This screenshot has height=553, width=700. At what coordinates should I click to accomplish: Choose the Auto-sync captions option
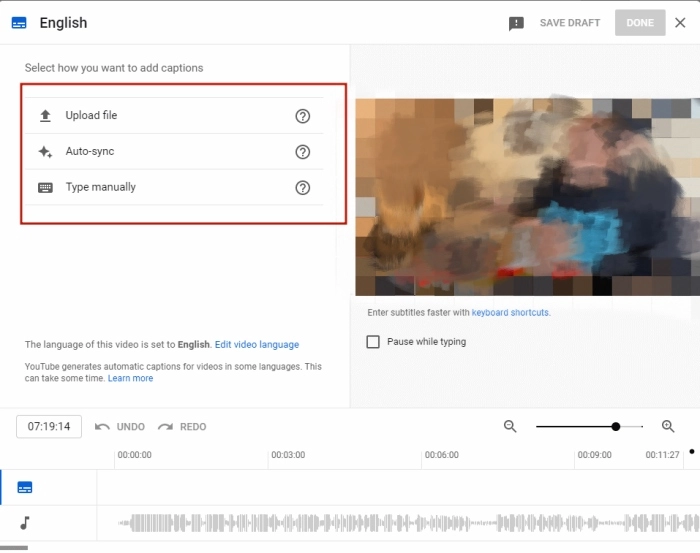coord(90,152)
